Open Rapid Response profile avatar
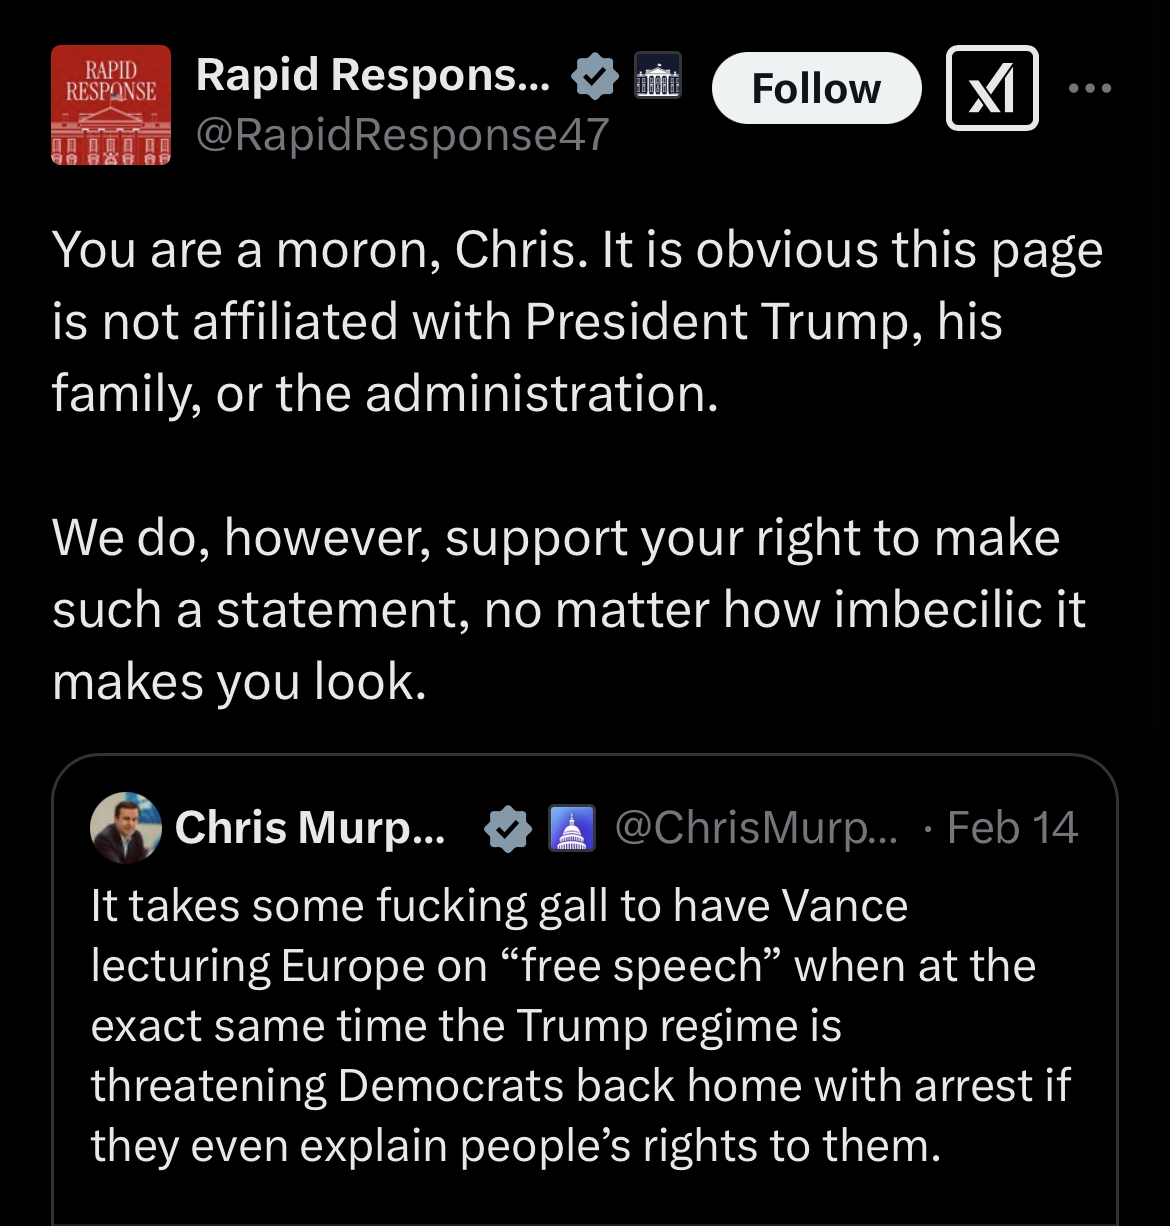Screen dimensions: 1170x1226 pyautogui.click(x=111, y=105)
